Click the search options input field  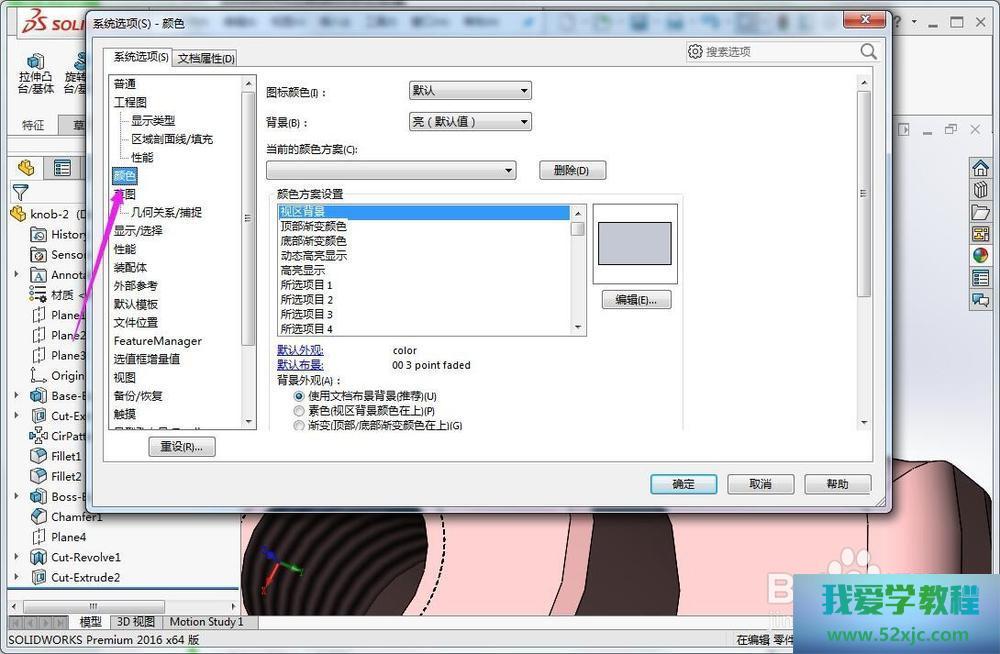[x=780, y=52]
